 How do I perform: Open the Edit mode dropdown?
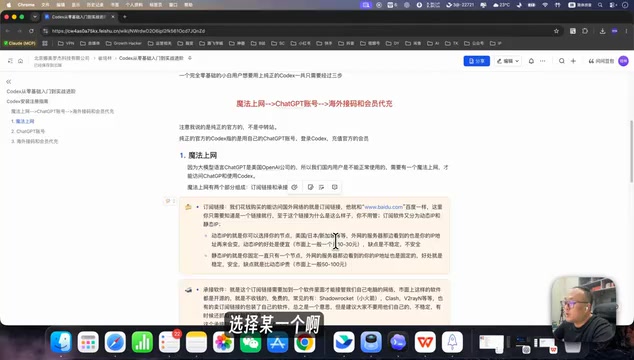[x=508, y=61]
